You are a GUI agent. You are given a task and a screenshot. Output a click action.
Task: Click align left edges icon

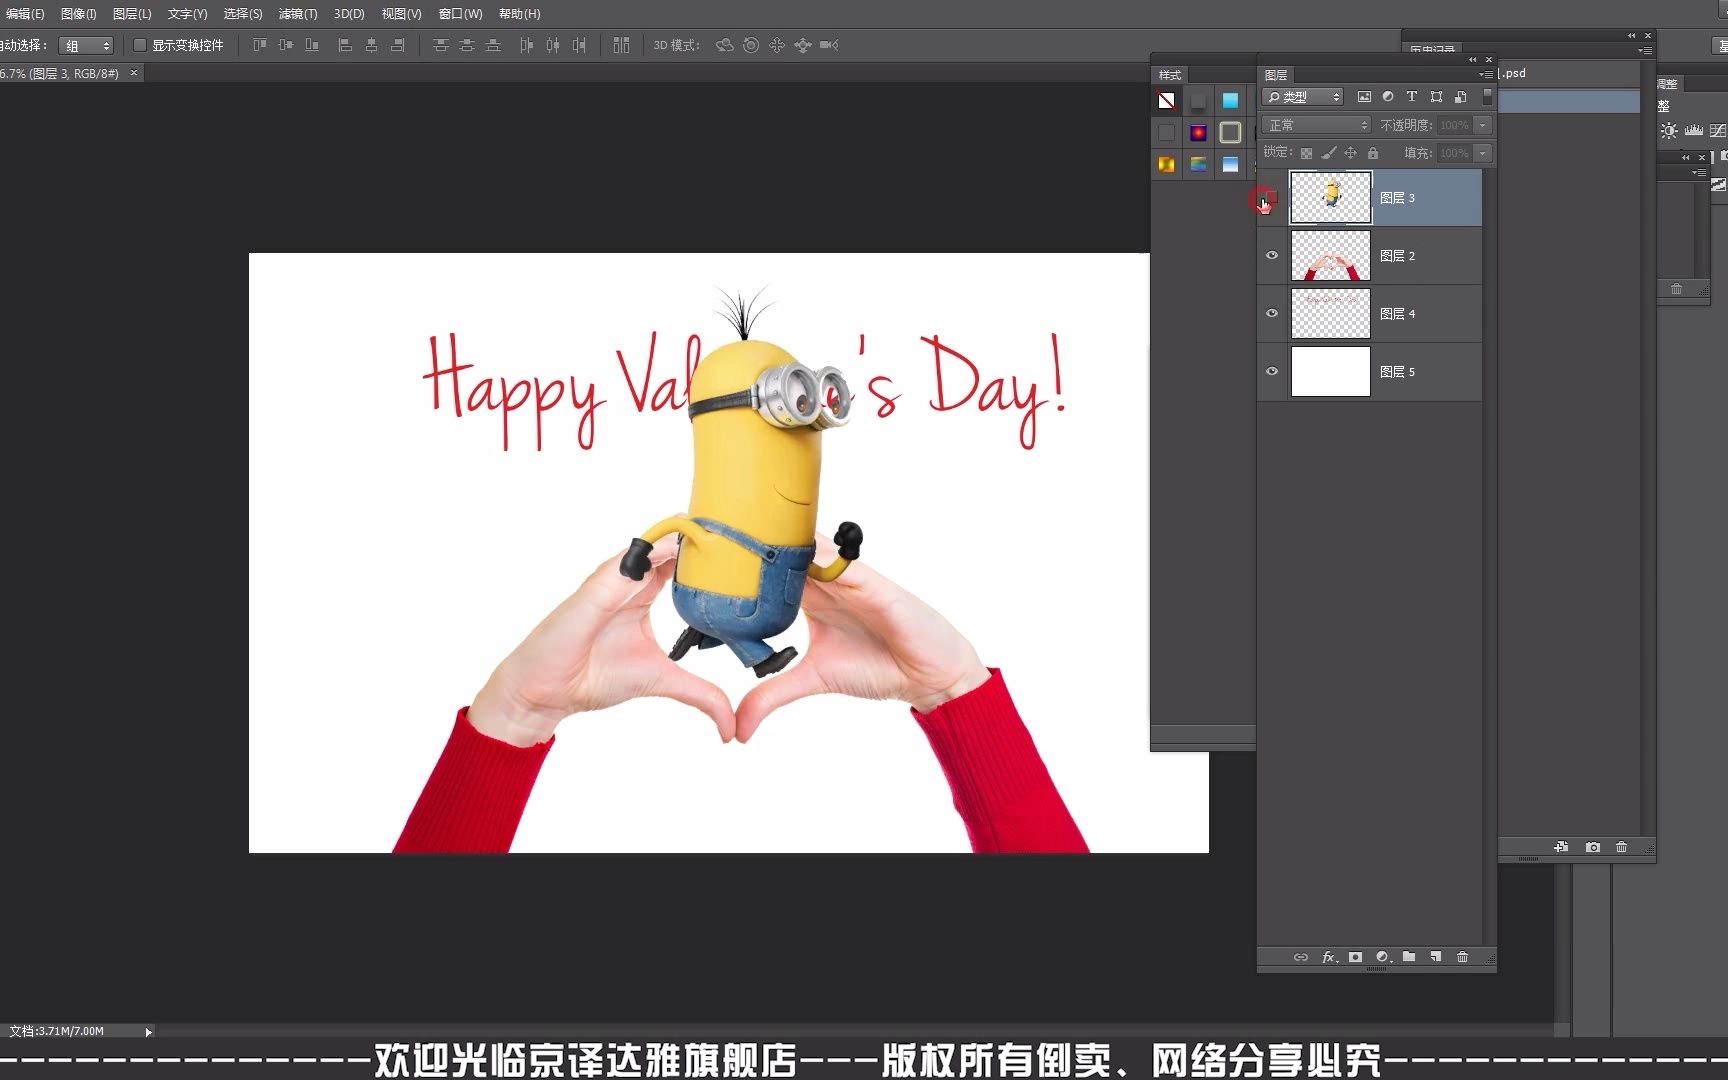345,45
